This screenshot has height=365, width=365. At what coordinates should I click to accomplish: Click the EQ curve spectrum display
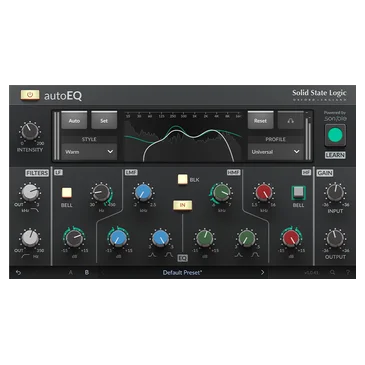click(182, 136)
